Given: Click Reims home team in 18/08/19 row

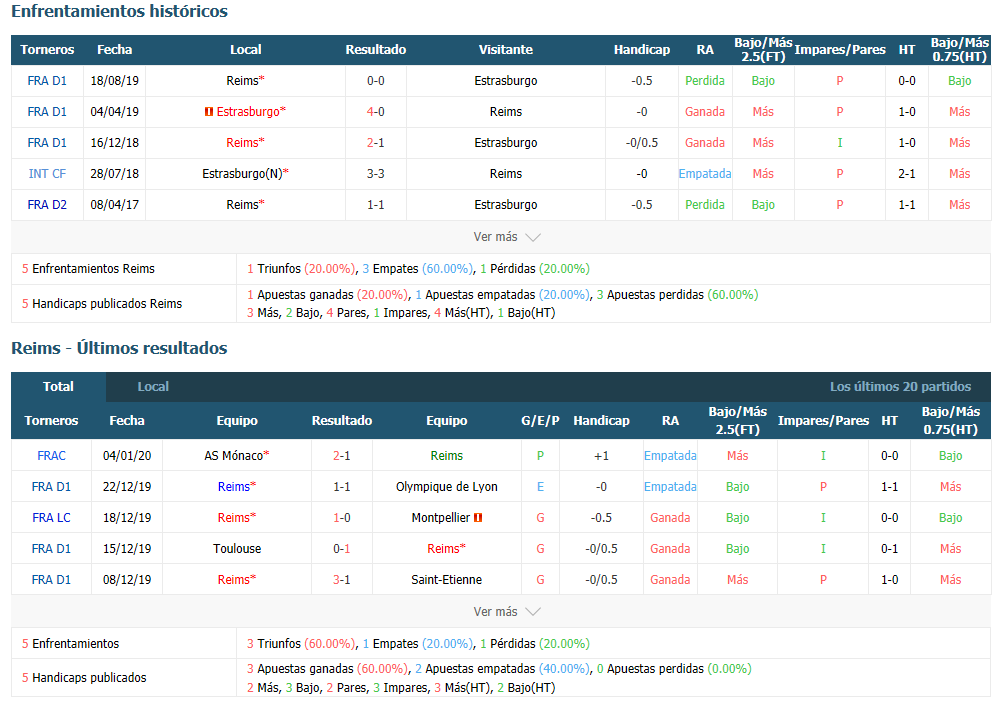Looking at the screenshot, I should click(242, 80).
